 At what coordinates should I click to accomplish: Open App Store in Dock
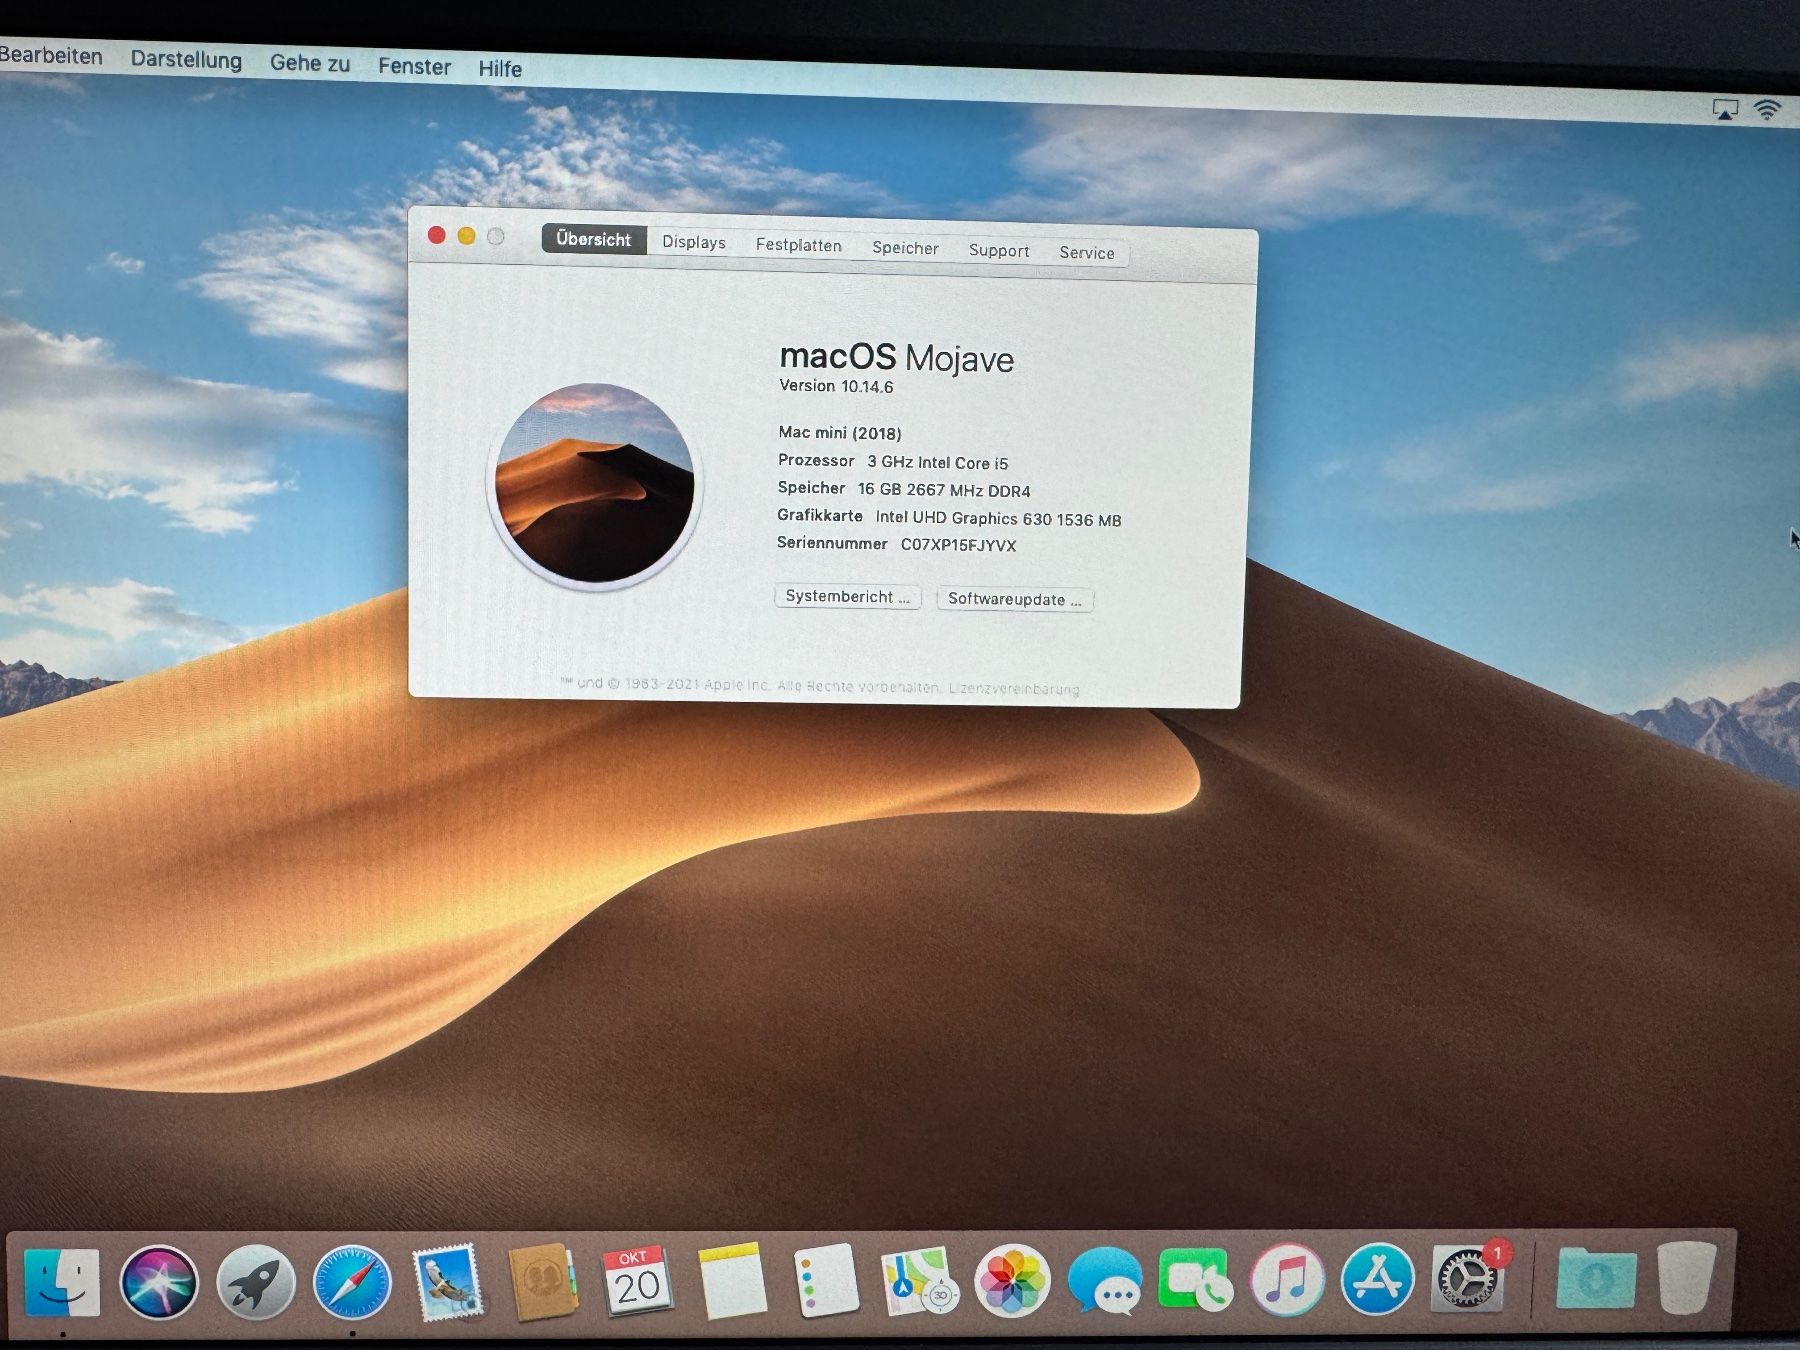(1378, 1279)
